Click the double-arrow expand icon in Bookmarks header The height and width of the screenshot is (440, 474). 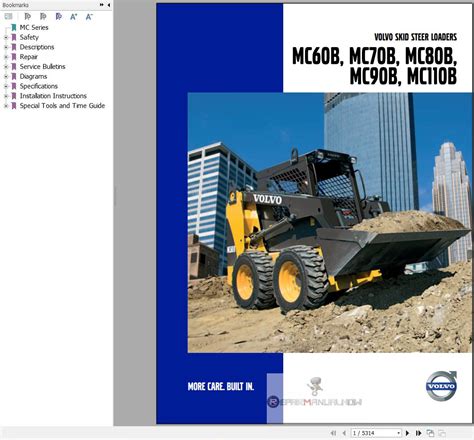(x=101, y=5)
